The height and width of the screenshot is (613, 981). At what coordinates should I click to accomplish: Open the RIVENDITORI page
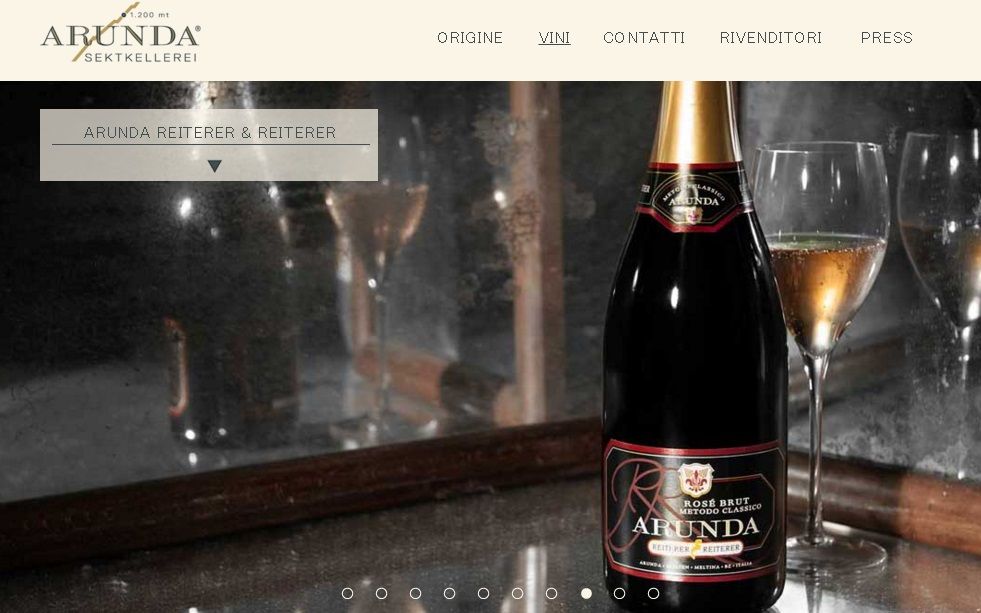click(771, 38)
